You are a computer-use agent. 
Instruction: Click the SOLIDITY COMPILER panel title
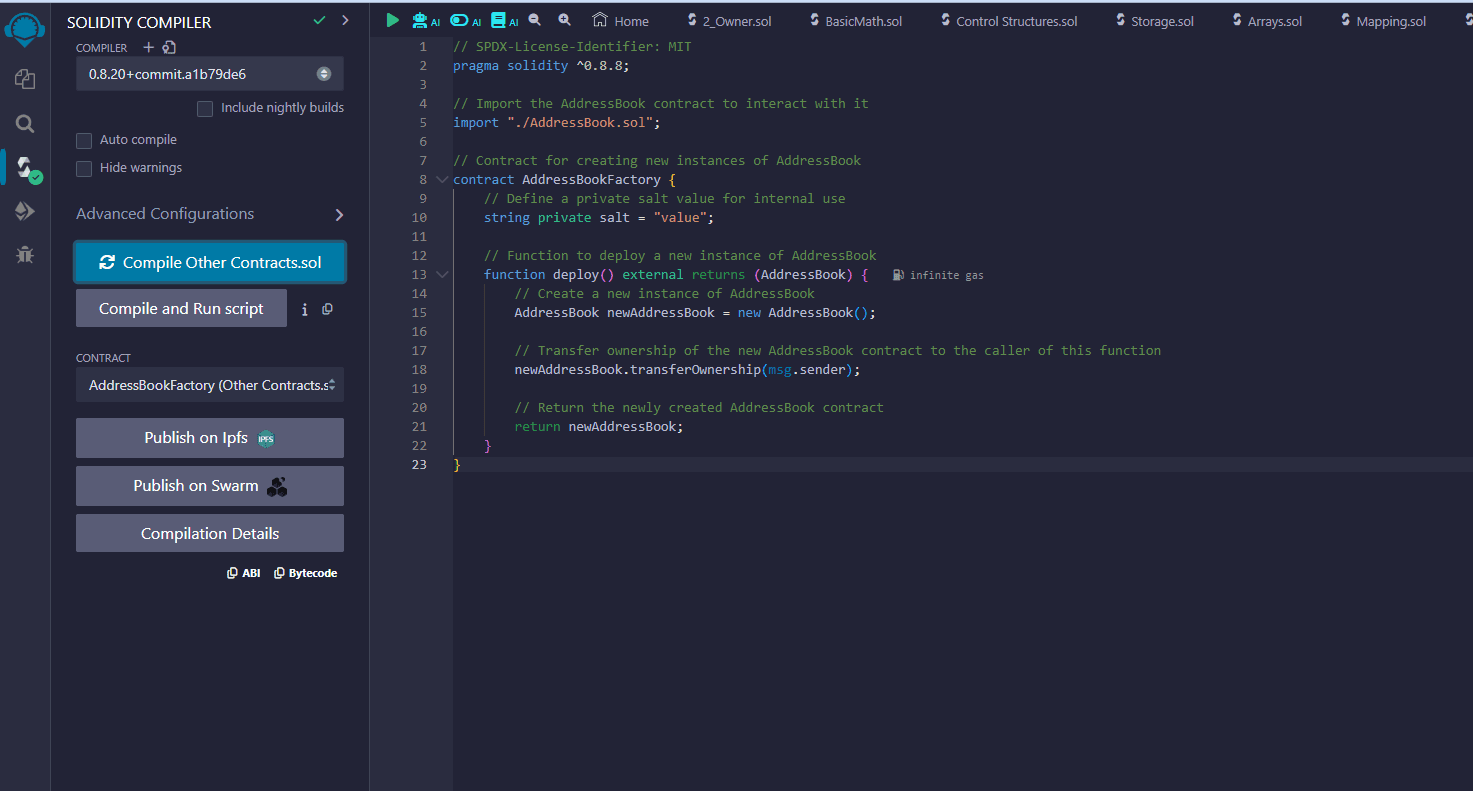pos(139,22)
